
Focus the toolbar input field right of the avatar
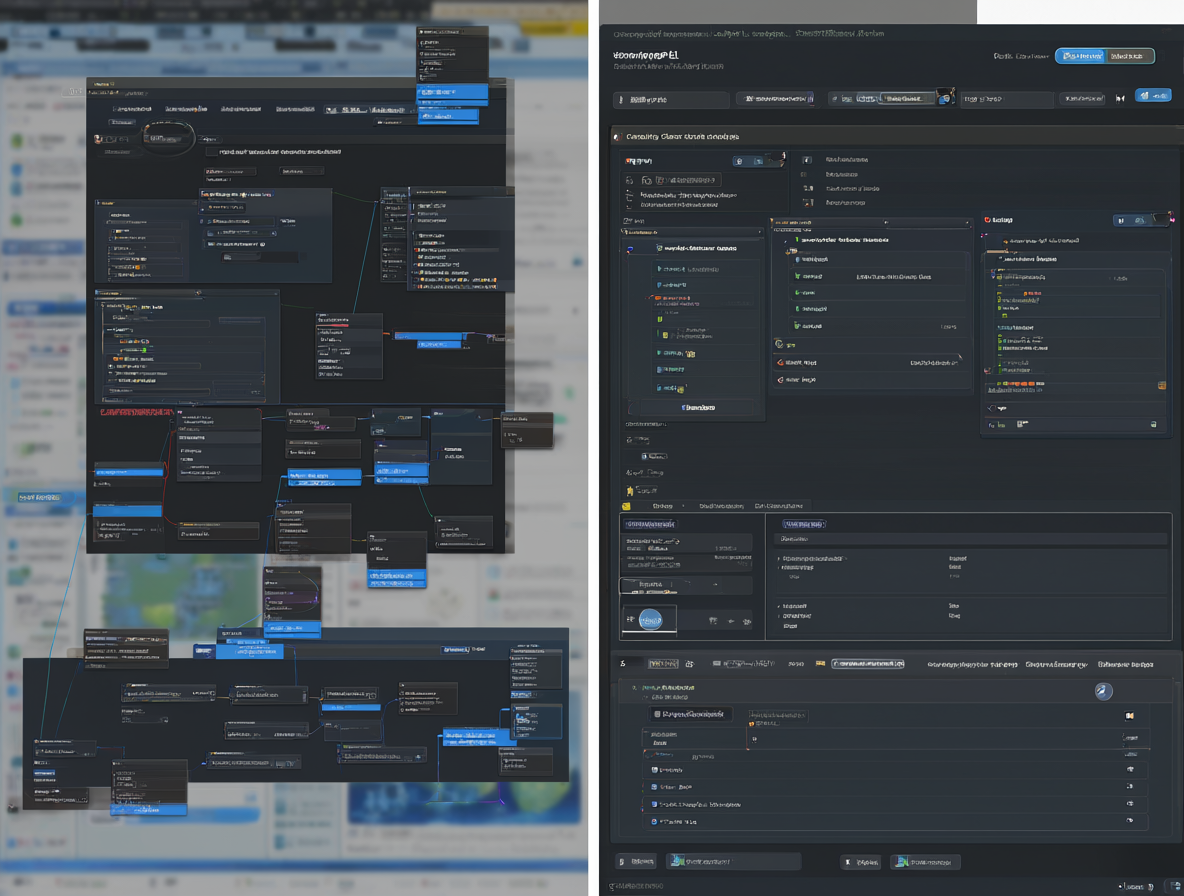tap(1005, 99)
